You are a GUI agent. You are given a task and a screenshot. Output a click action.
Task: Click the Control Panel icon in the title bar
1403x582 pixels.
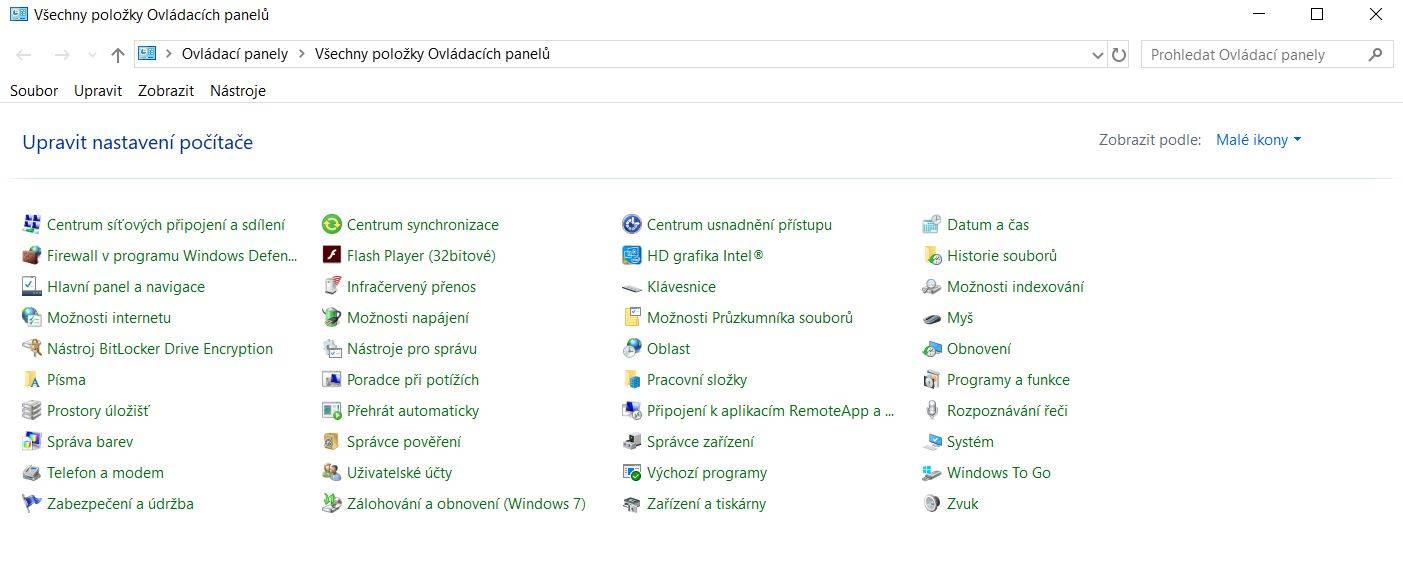pos(18,14)
